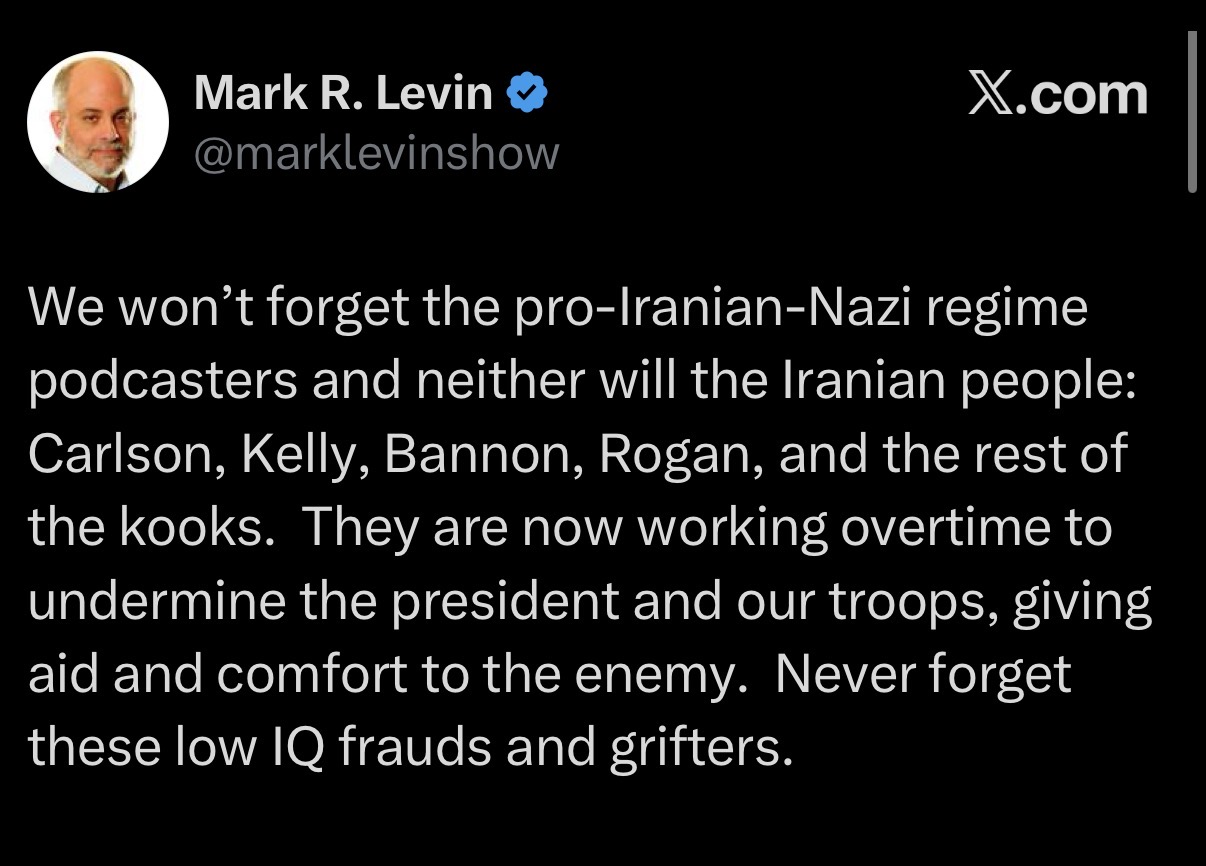Click the word "podcasters" in the post
The image size is (1206, 866).
pos(162,381)
